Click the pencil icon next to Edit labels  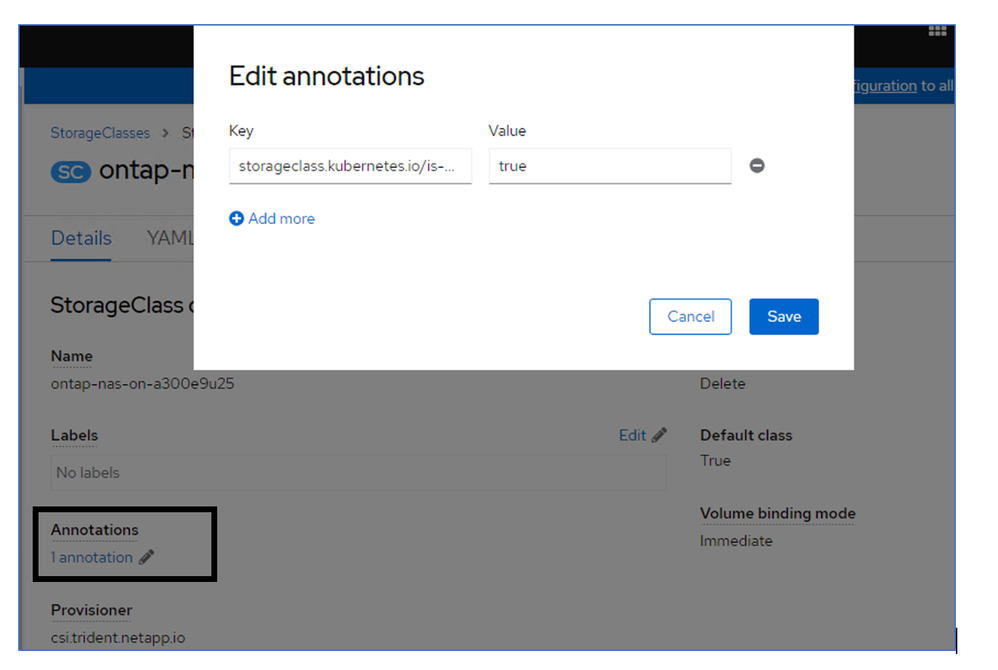[x=659, y=435]
